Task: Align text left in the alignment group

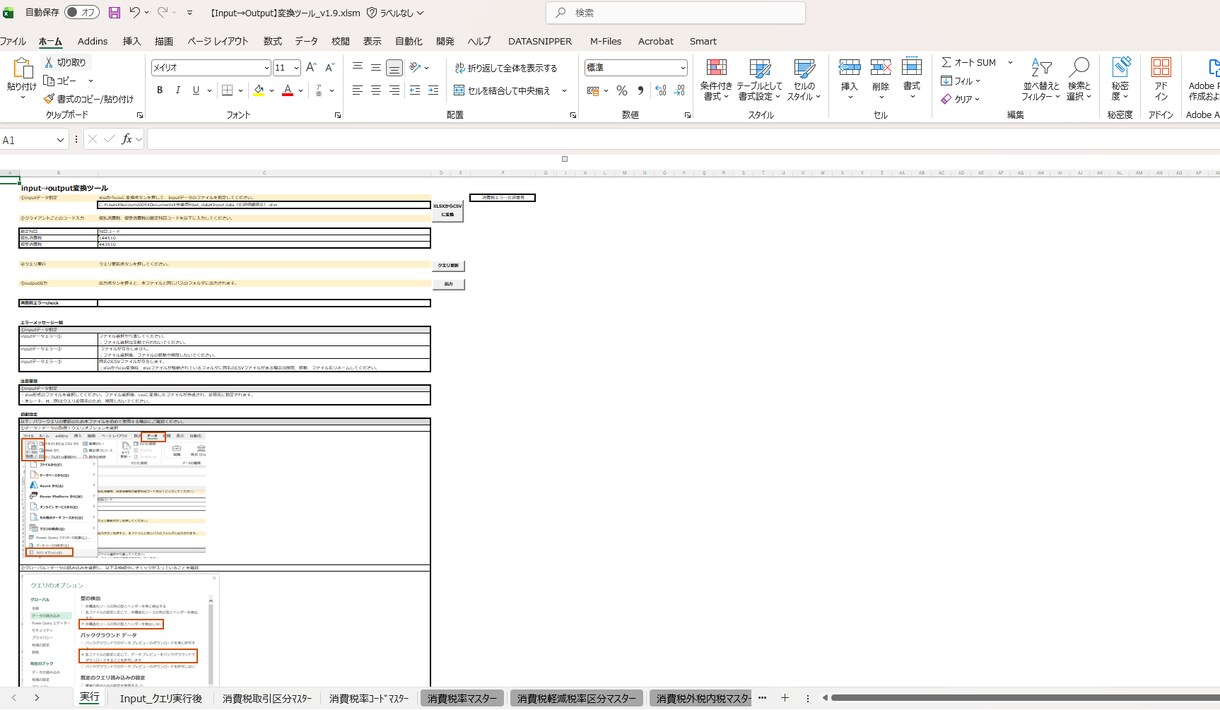Action: (357, 90)
